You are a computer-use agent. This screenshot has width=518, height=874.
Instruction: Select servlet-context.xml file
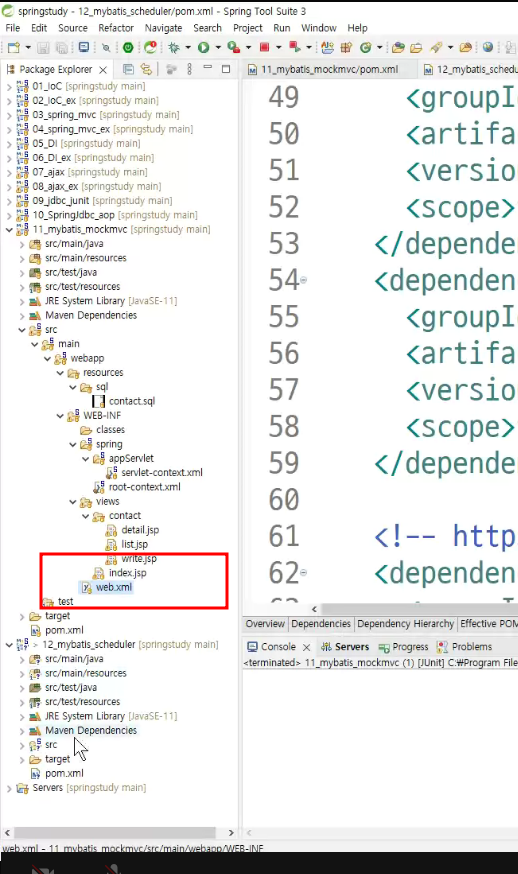click(x=162, y=473)
